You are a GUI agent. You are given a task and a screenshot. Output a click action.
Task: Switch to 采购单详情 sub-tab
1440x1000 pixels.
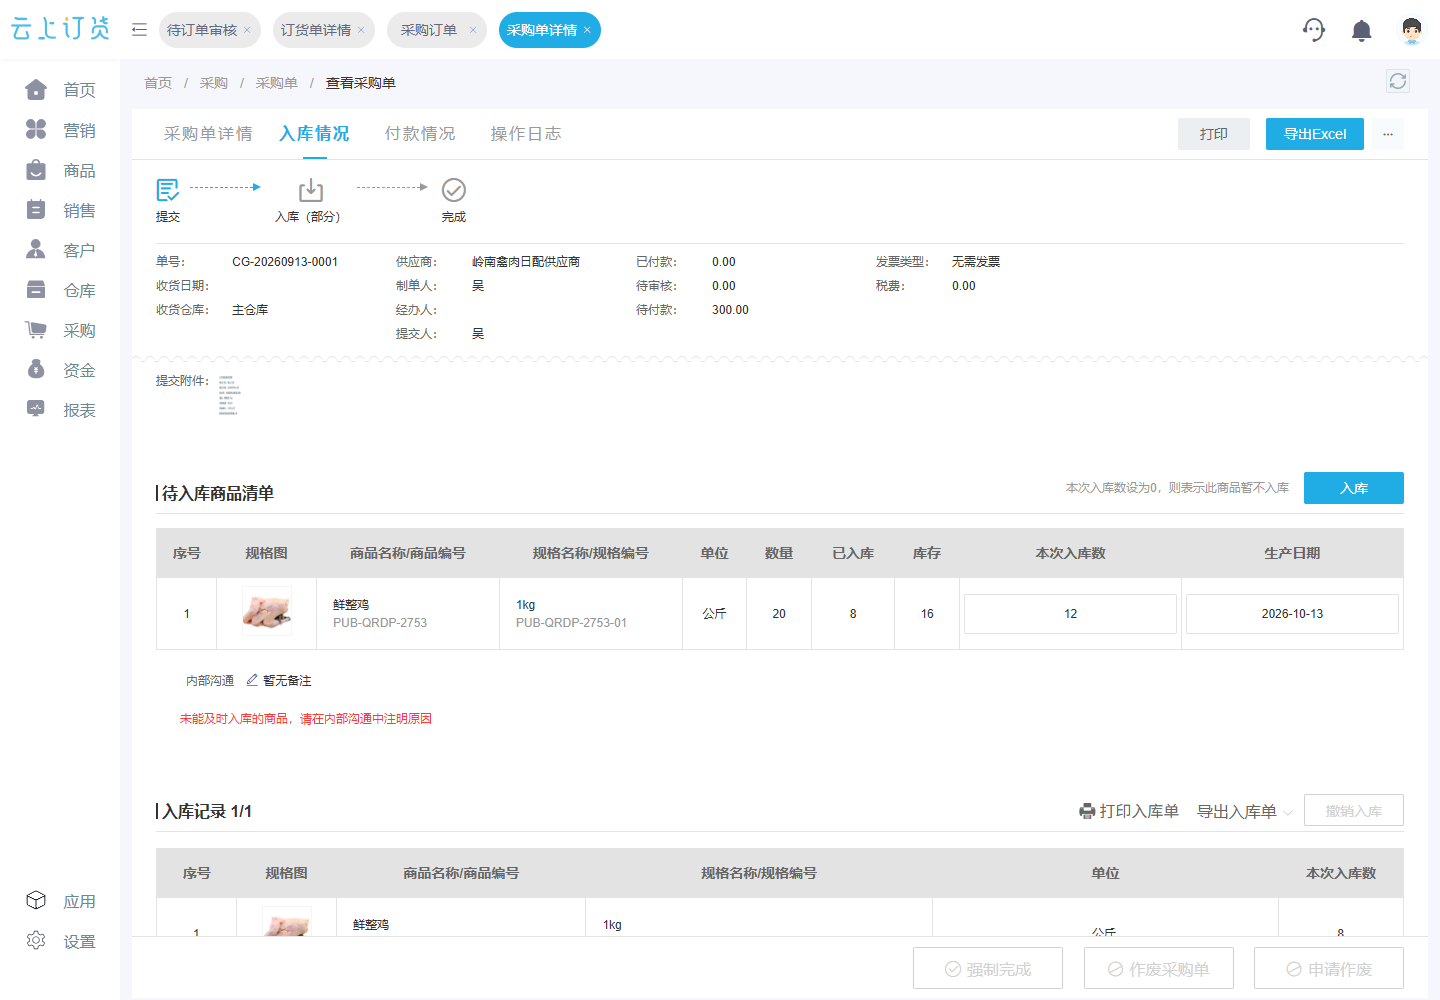[x=208, y=134]
